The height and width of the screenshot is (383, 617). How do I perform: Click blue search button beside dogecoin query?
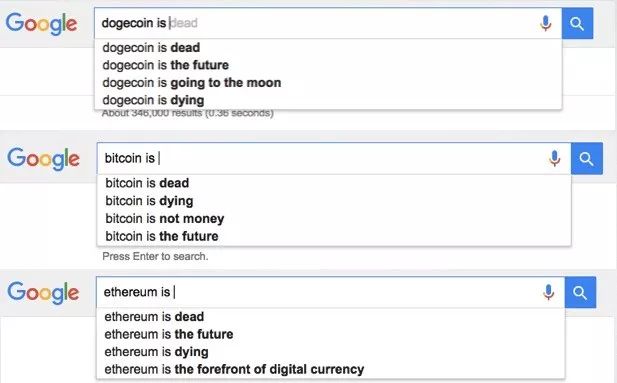pyautogui.click(x=577, y=24)
